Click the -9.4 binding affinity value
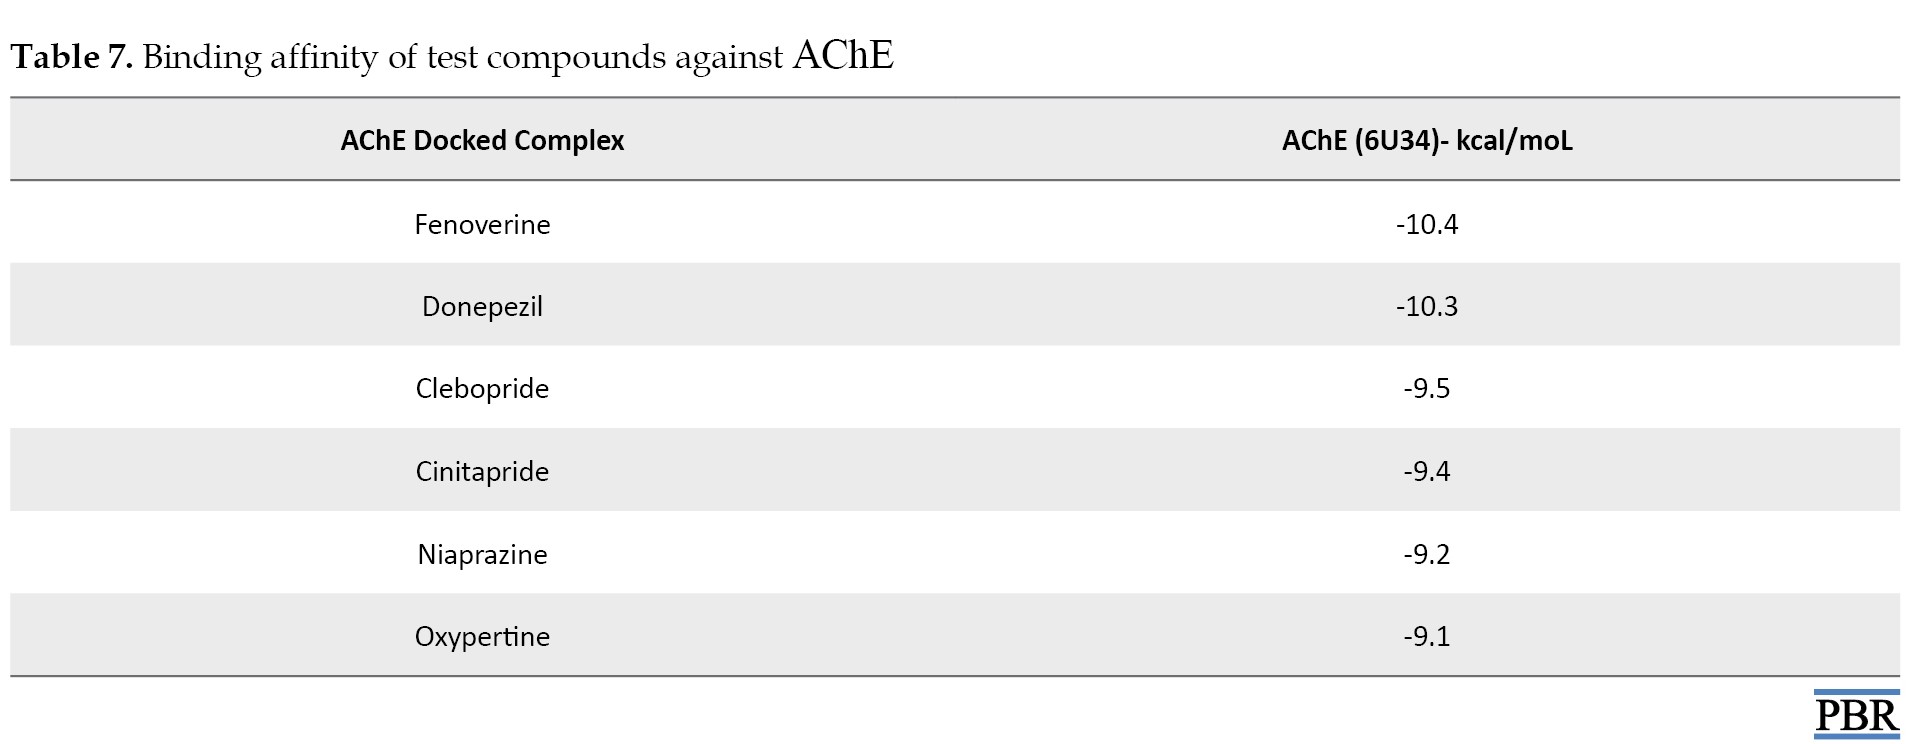 coord(1427,471)
